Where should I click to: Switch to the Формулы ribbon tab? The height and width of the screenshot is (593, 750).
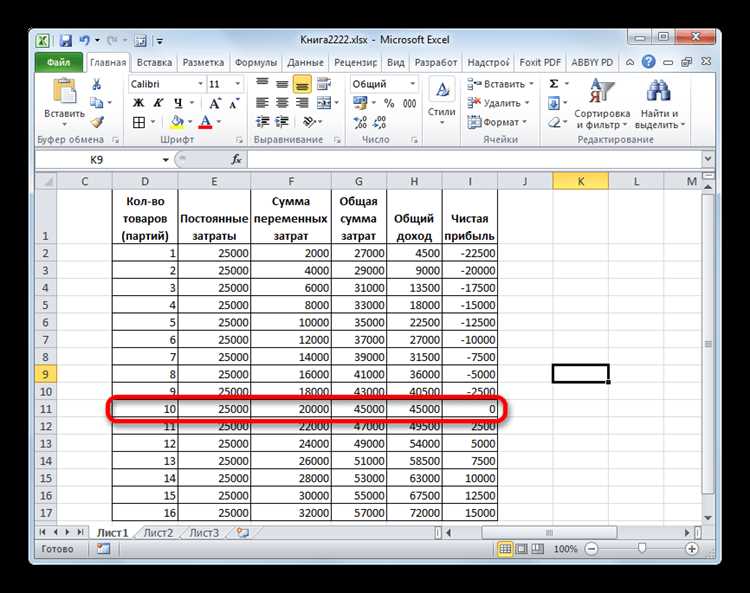click(256, 63)
